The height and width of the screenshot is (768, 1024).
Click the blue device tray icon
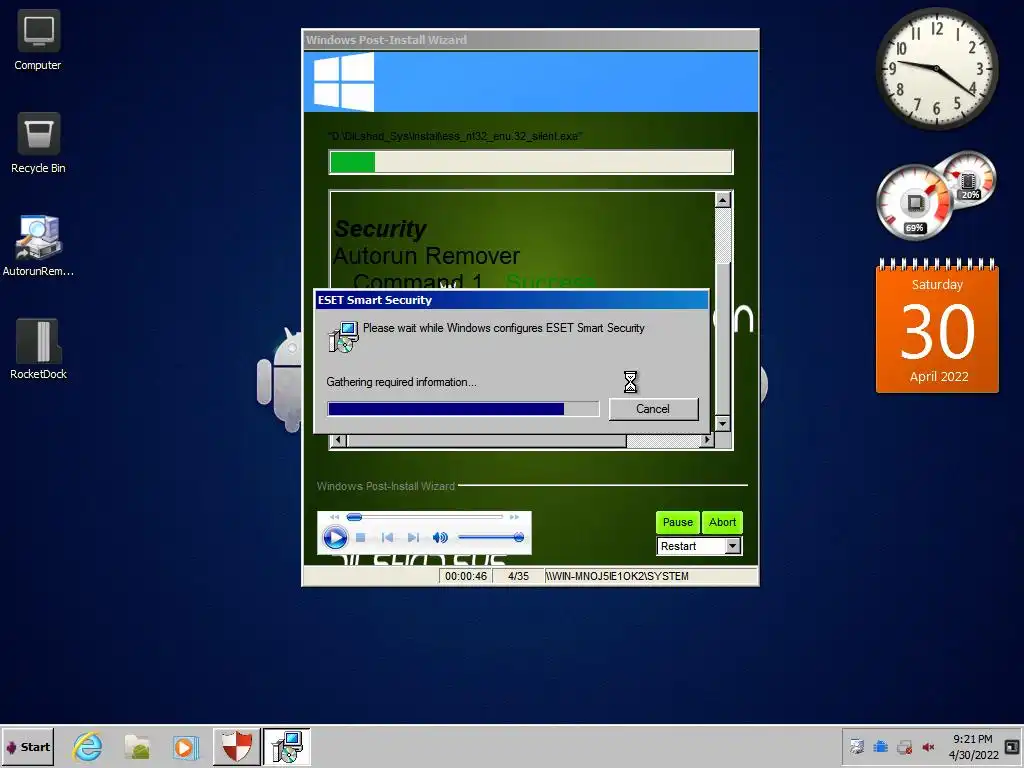(x=880, y=746)
